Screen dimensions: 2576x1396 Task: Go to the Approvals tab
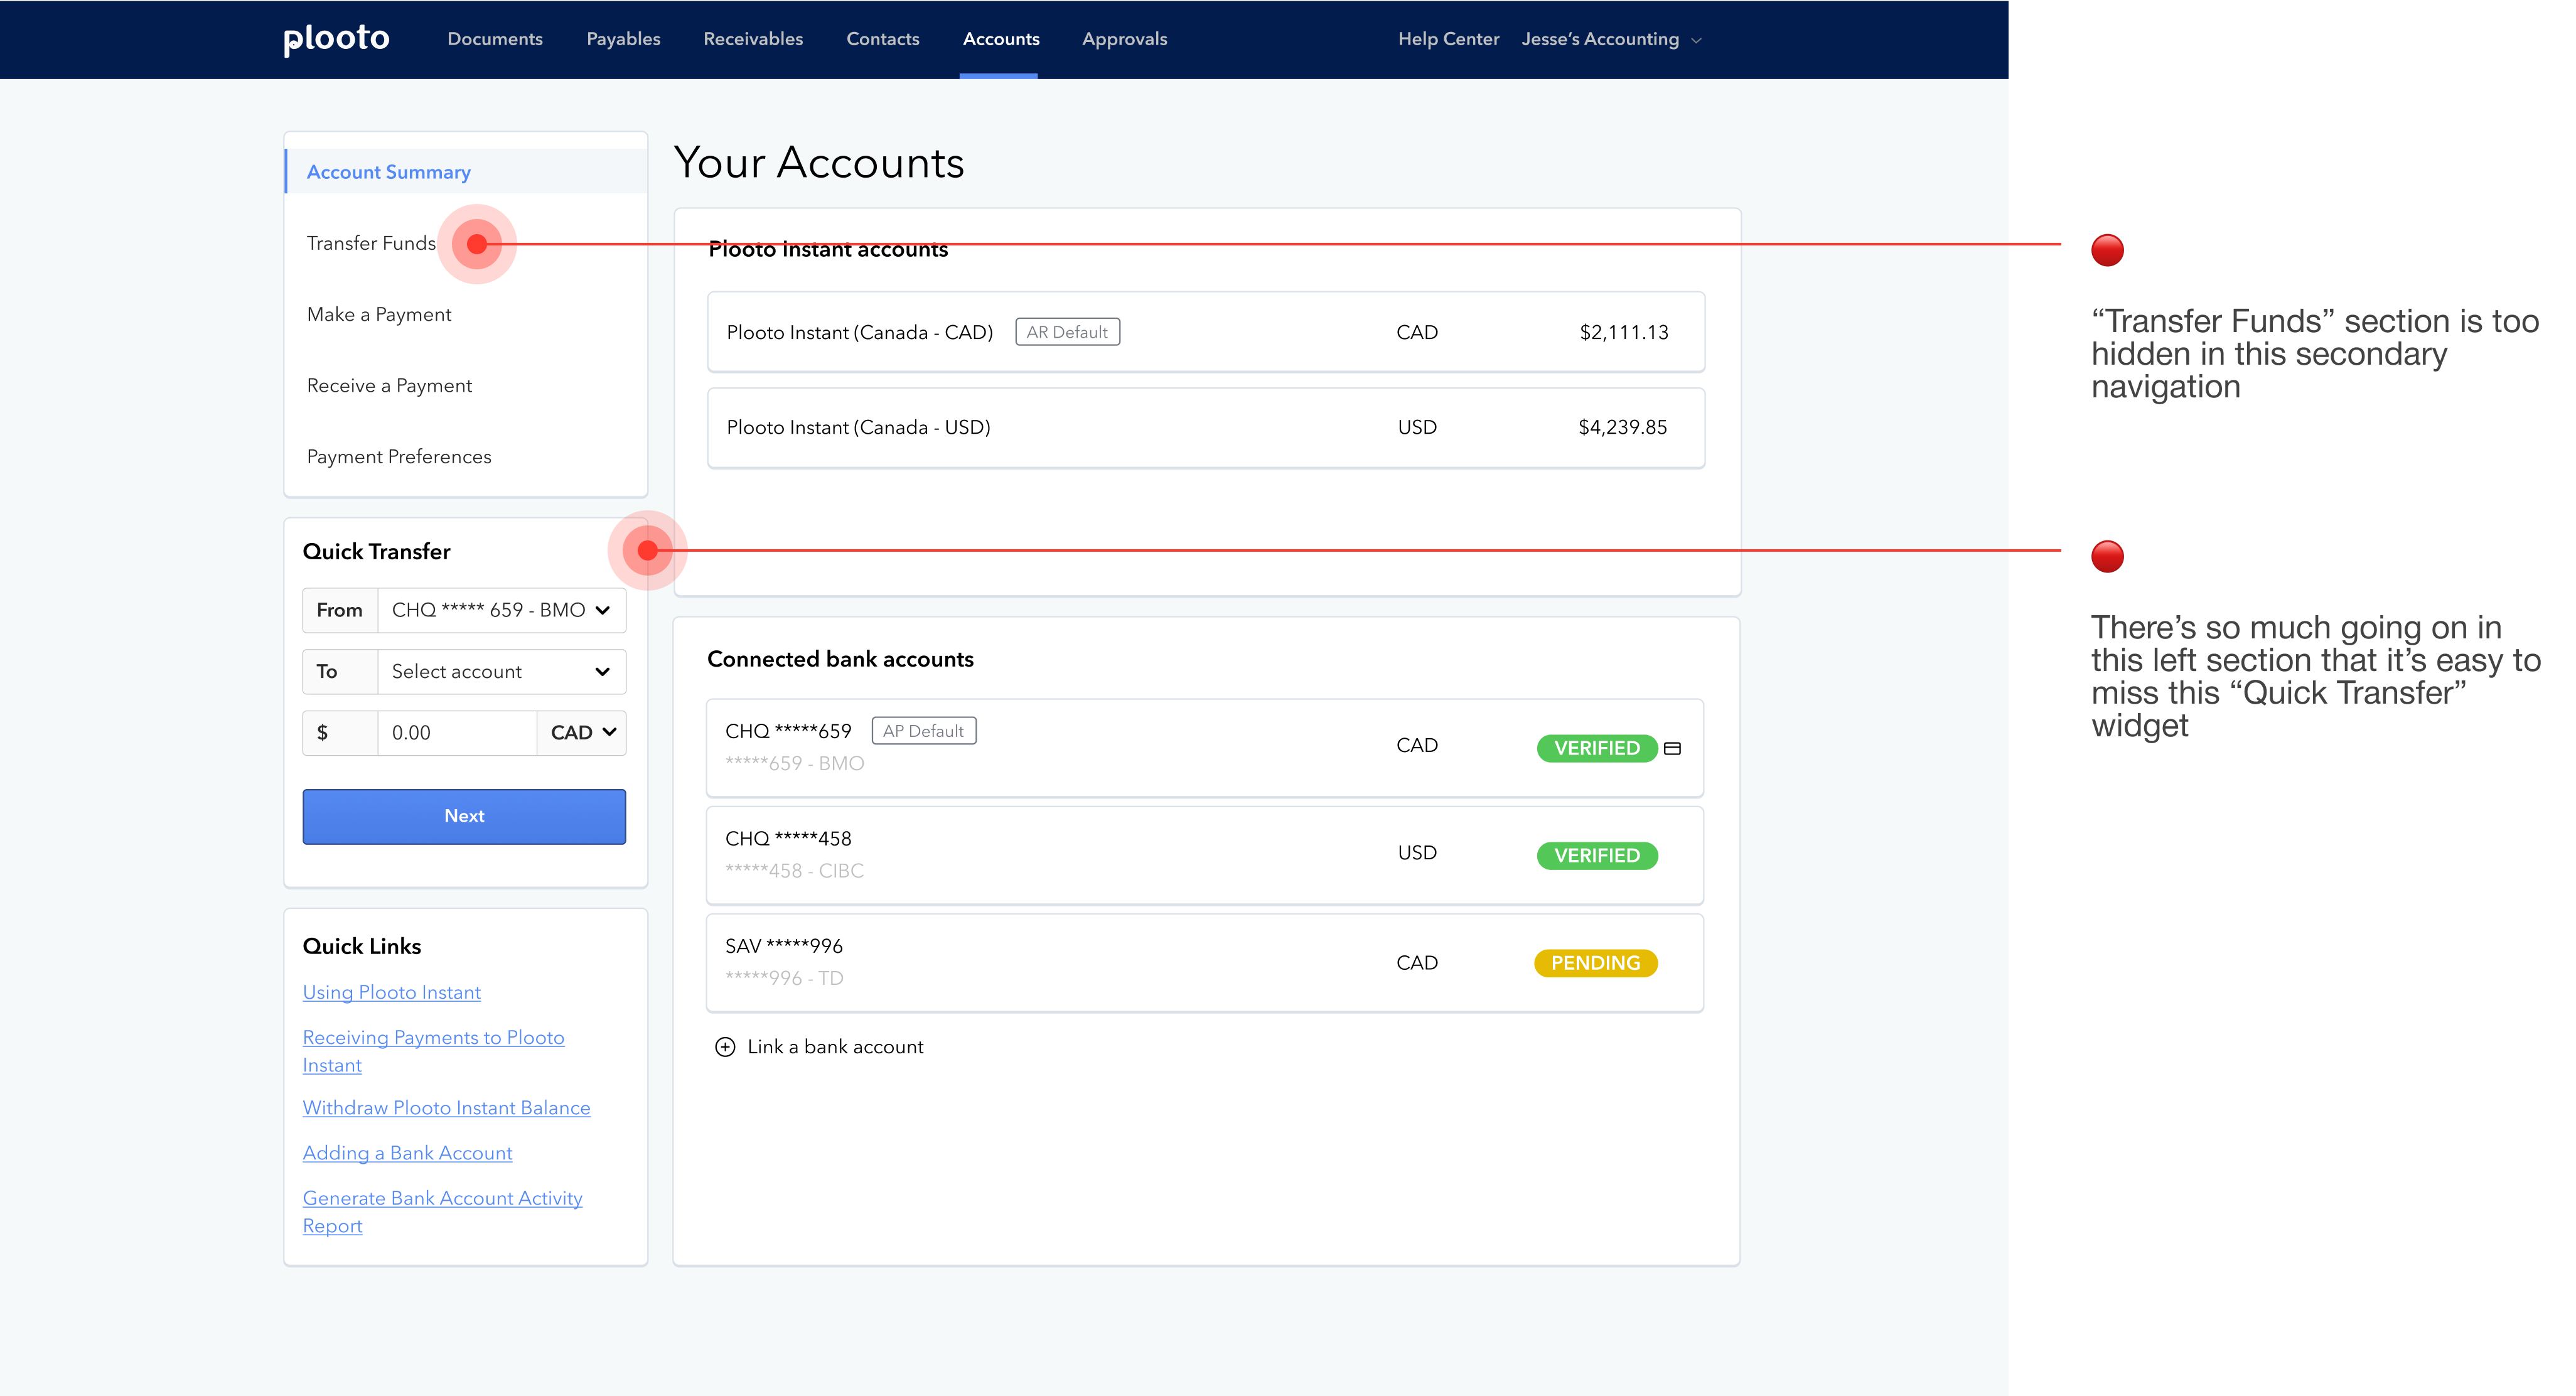click(x=1124, y=39)
